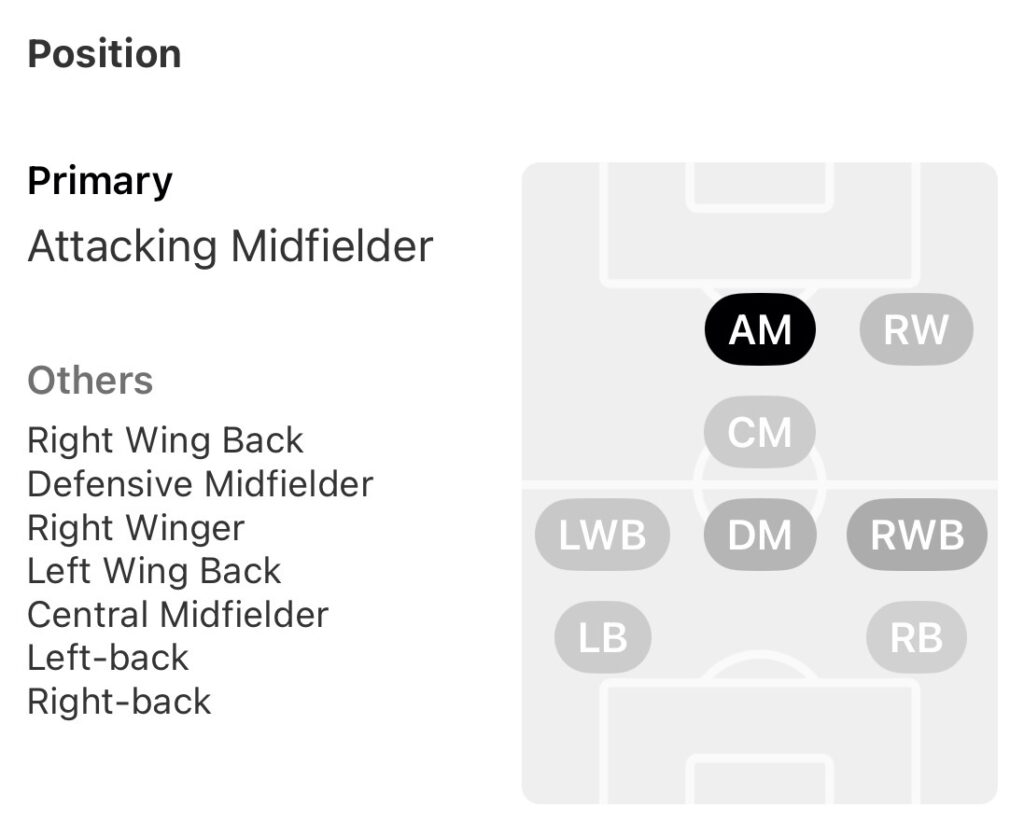Image resolution: width=1024 pixels, height=835 pixels.
Task: Select the DM marker near the center circle
Action: point(760,535)
